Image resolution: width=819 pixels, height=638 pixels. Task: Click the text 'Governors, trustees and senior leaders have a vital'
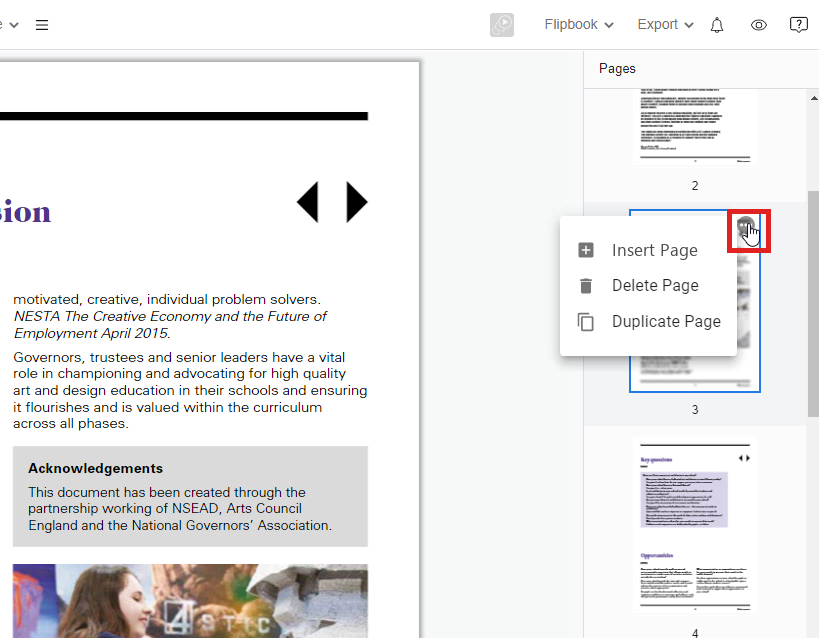(179, 357)
